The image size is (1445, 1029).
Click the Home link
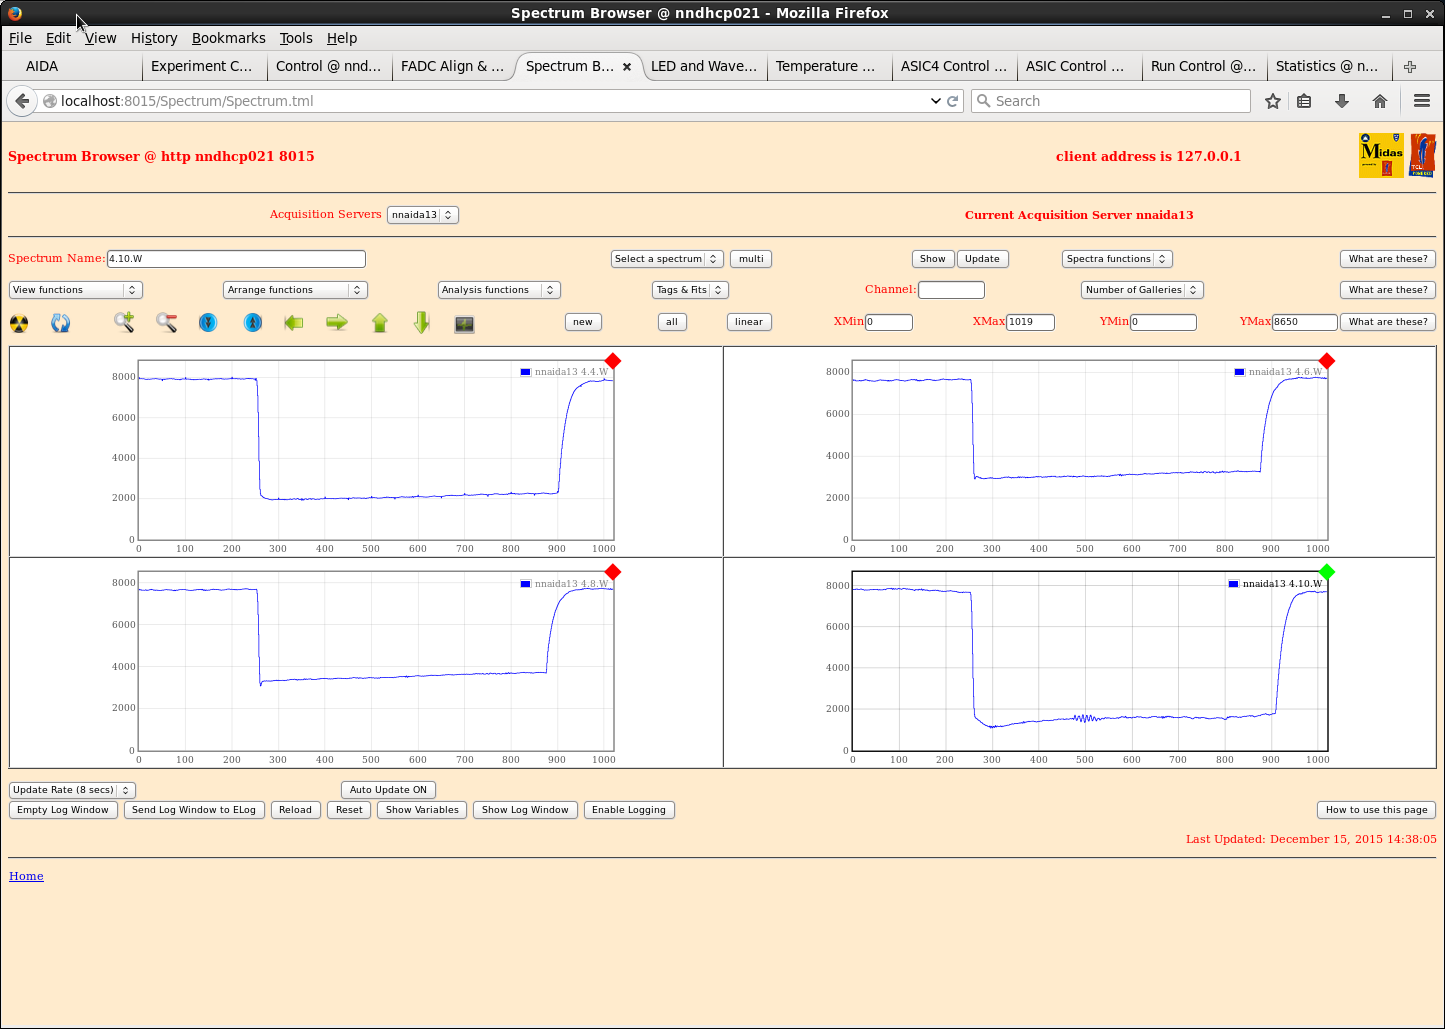26,876
